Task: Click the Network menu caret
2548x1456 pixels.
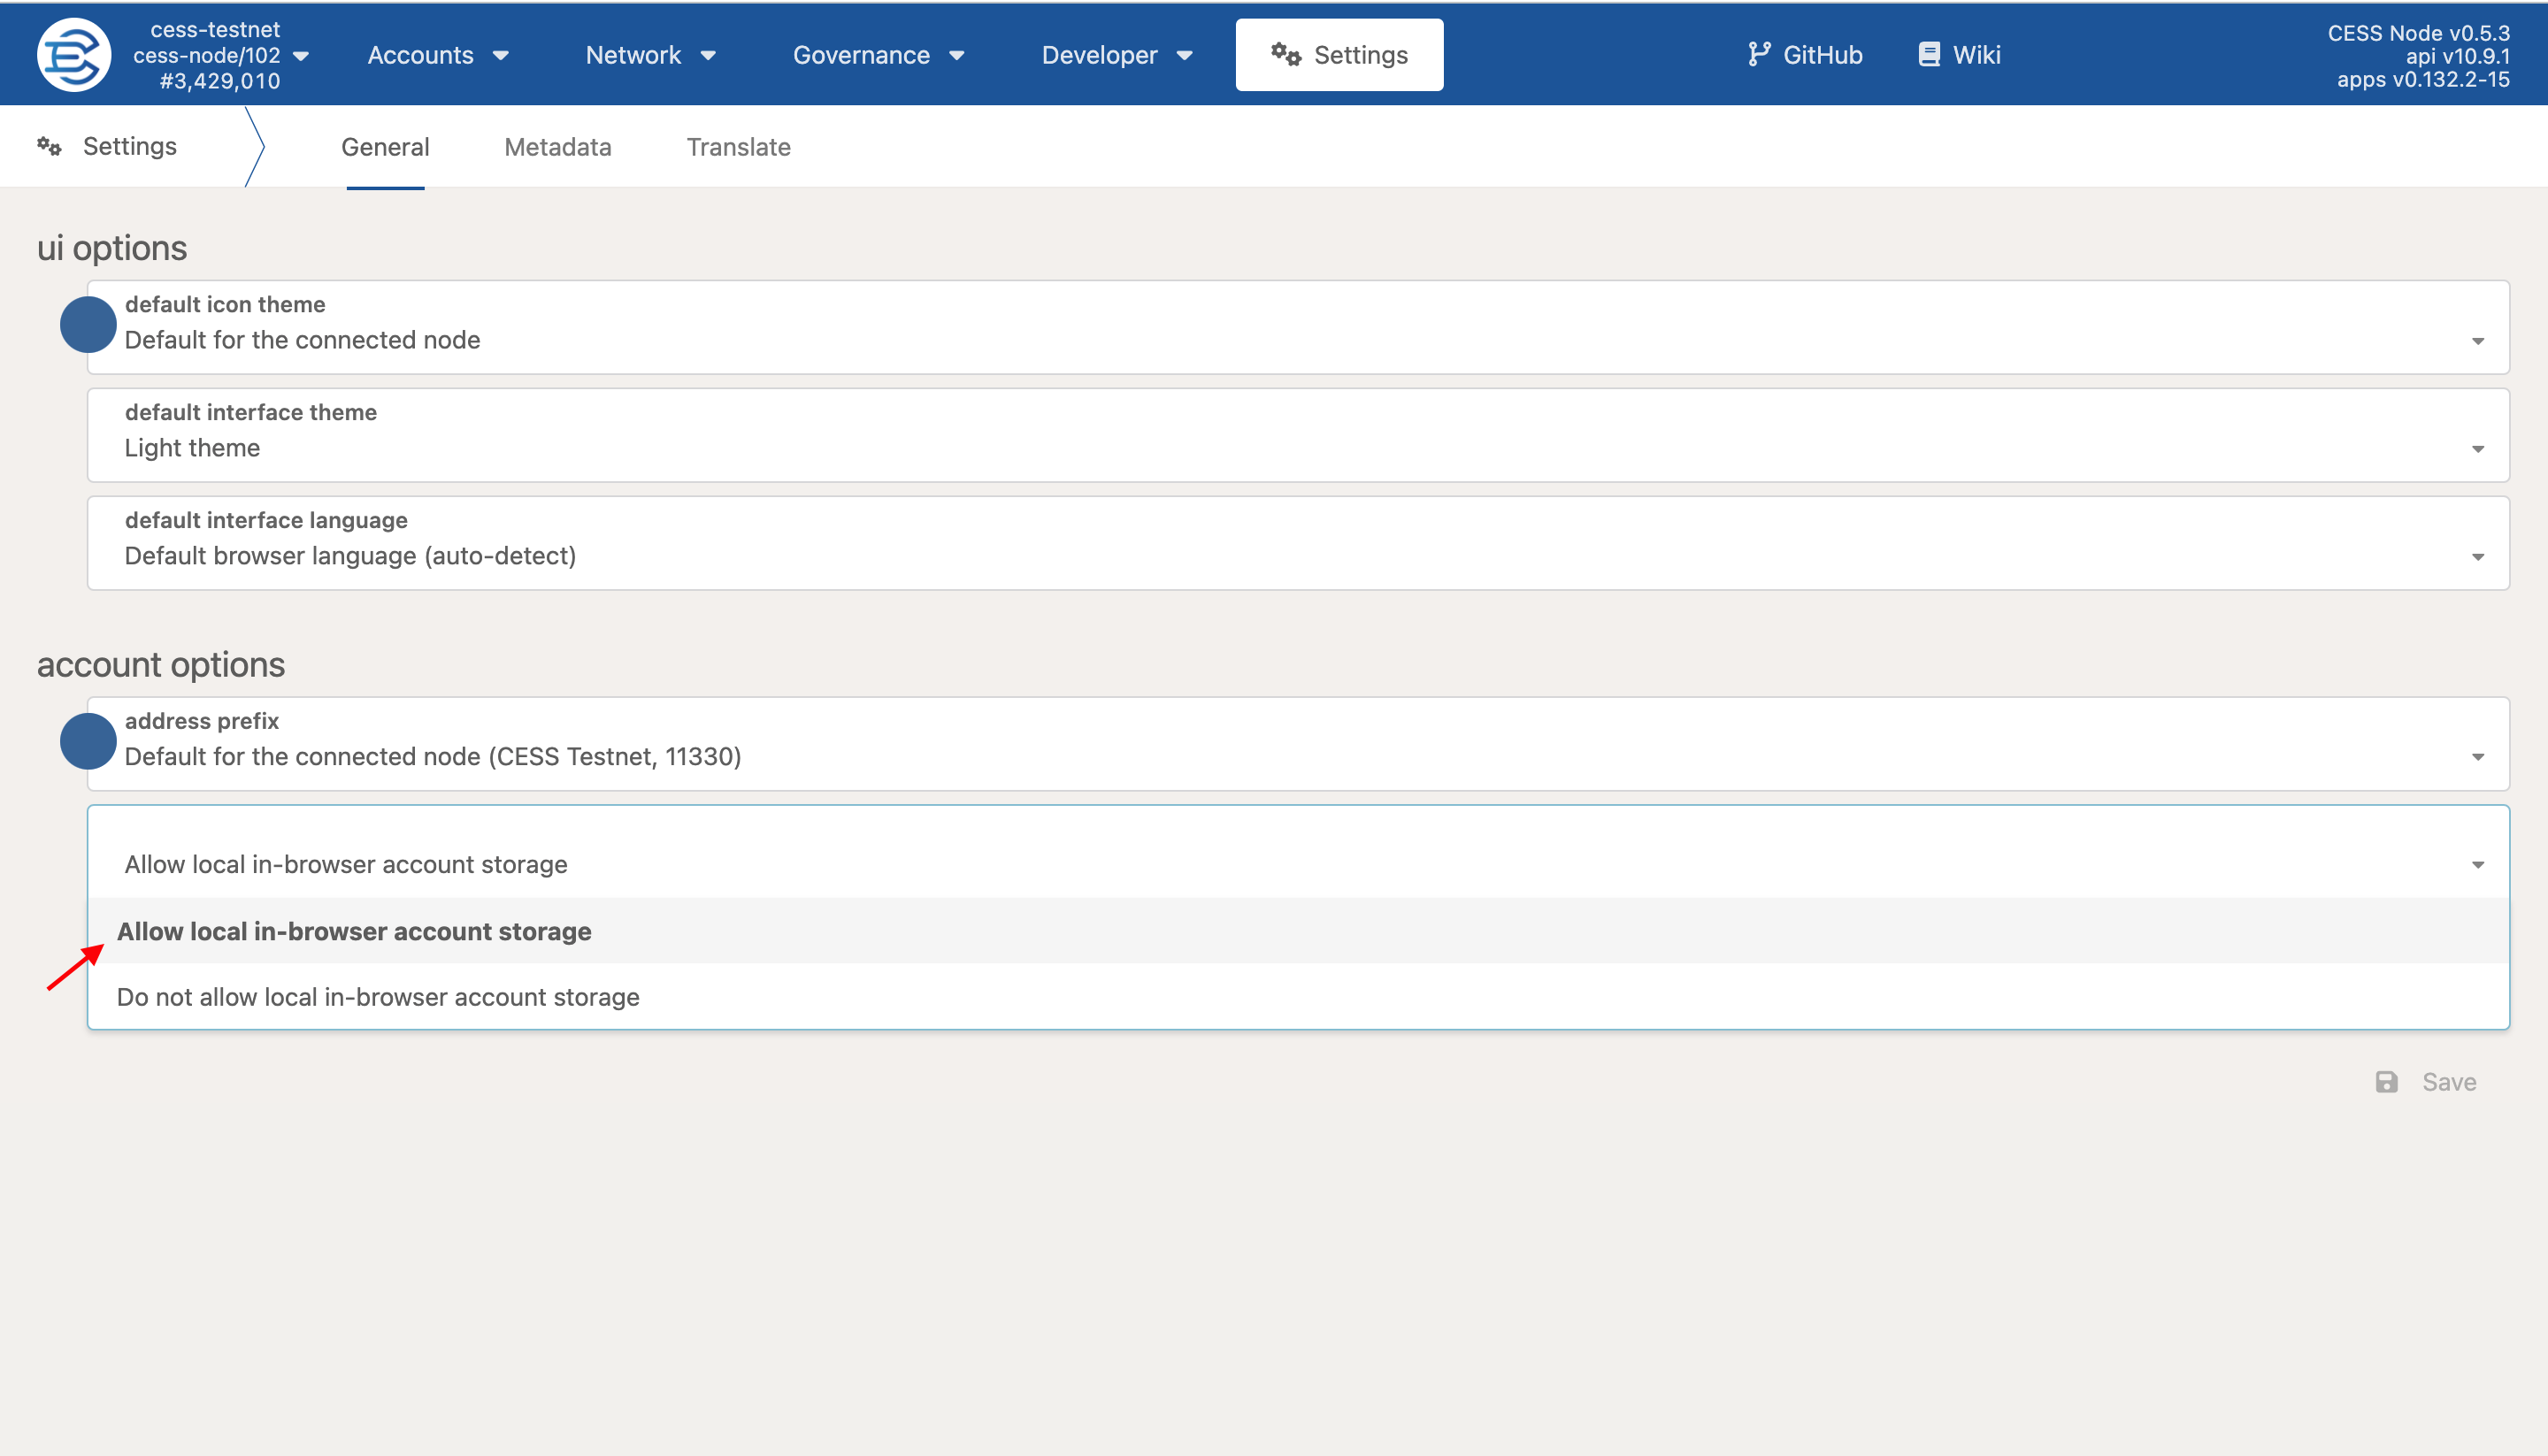Action: (x=708, y=56)
